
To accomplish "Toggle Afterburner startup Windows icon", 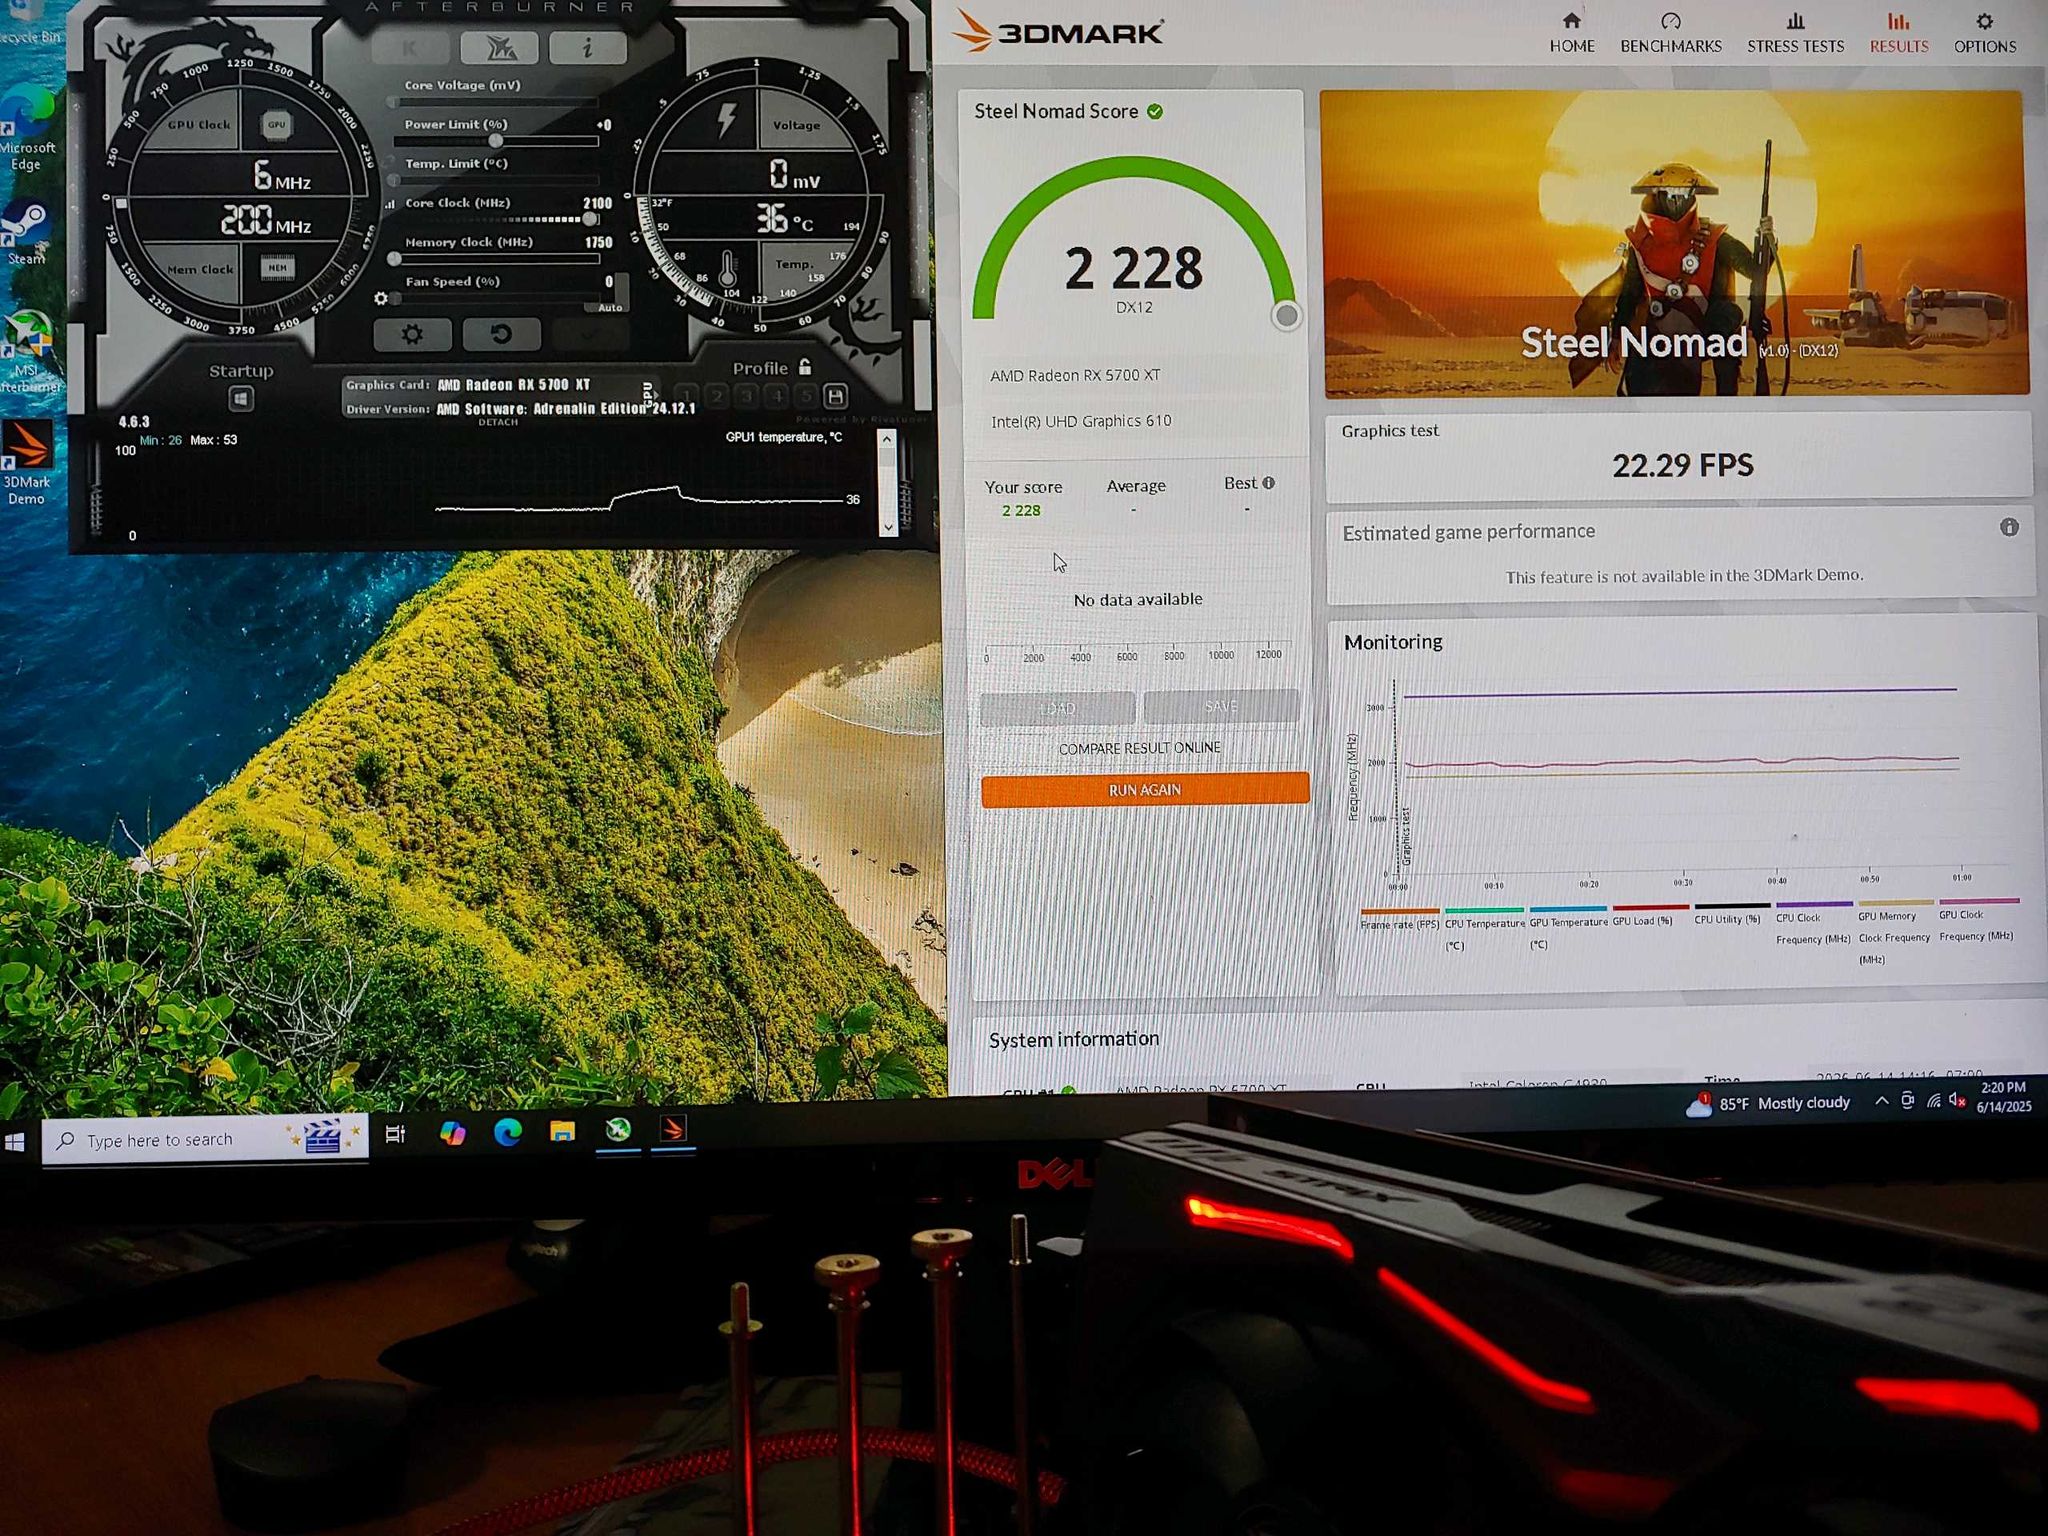I will [240, 399].
